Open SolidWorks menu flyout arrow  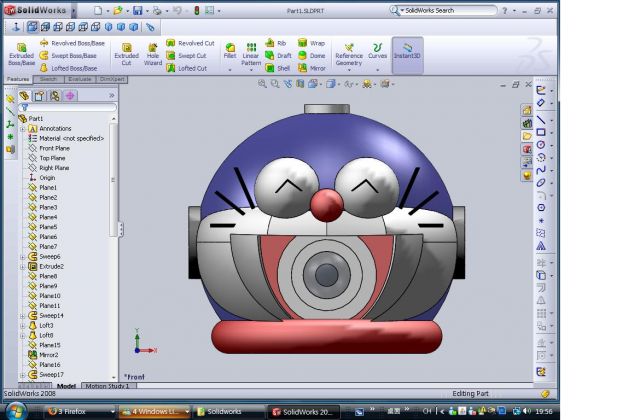point(74,11)
